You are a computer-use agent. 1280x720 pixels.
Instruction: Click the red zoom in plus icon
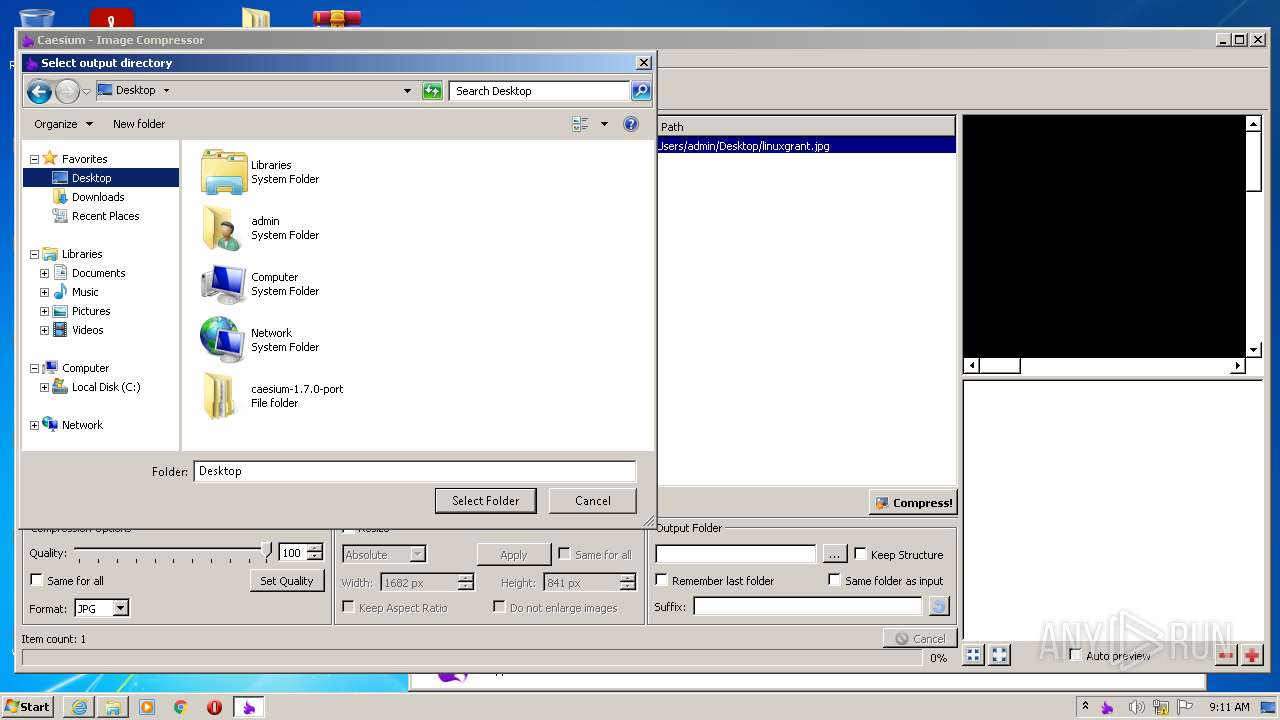point(1251,655)
